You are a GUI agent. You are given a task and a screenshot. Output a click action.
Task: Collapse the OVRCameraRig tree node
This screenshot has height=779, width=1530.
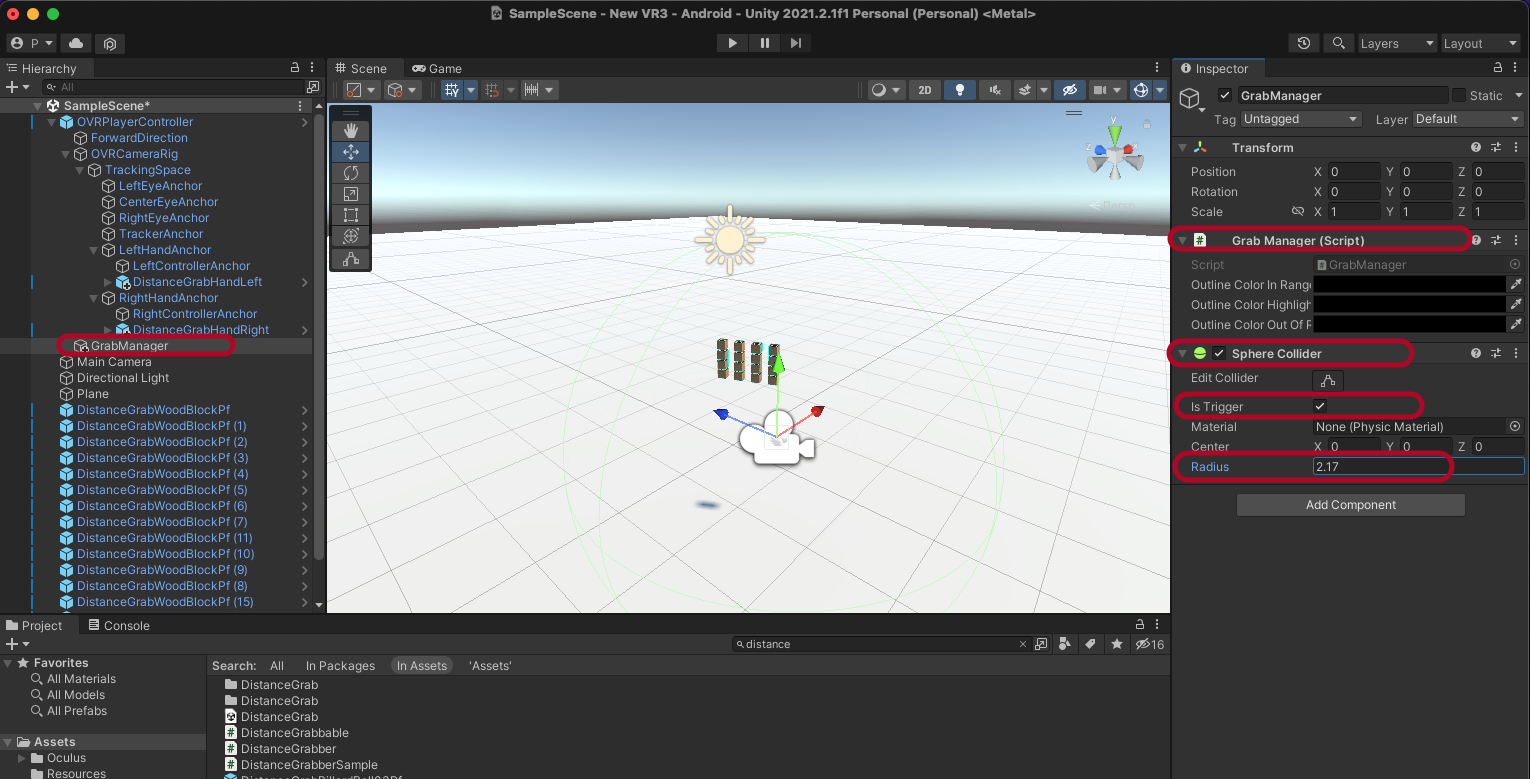[x=67, y=154]
